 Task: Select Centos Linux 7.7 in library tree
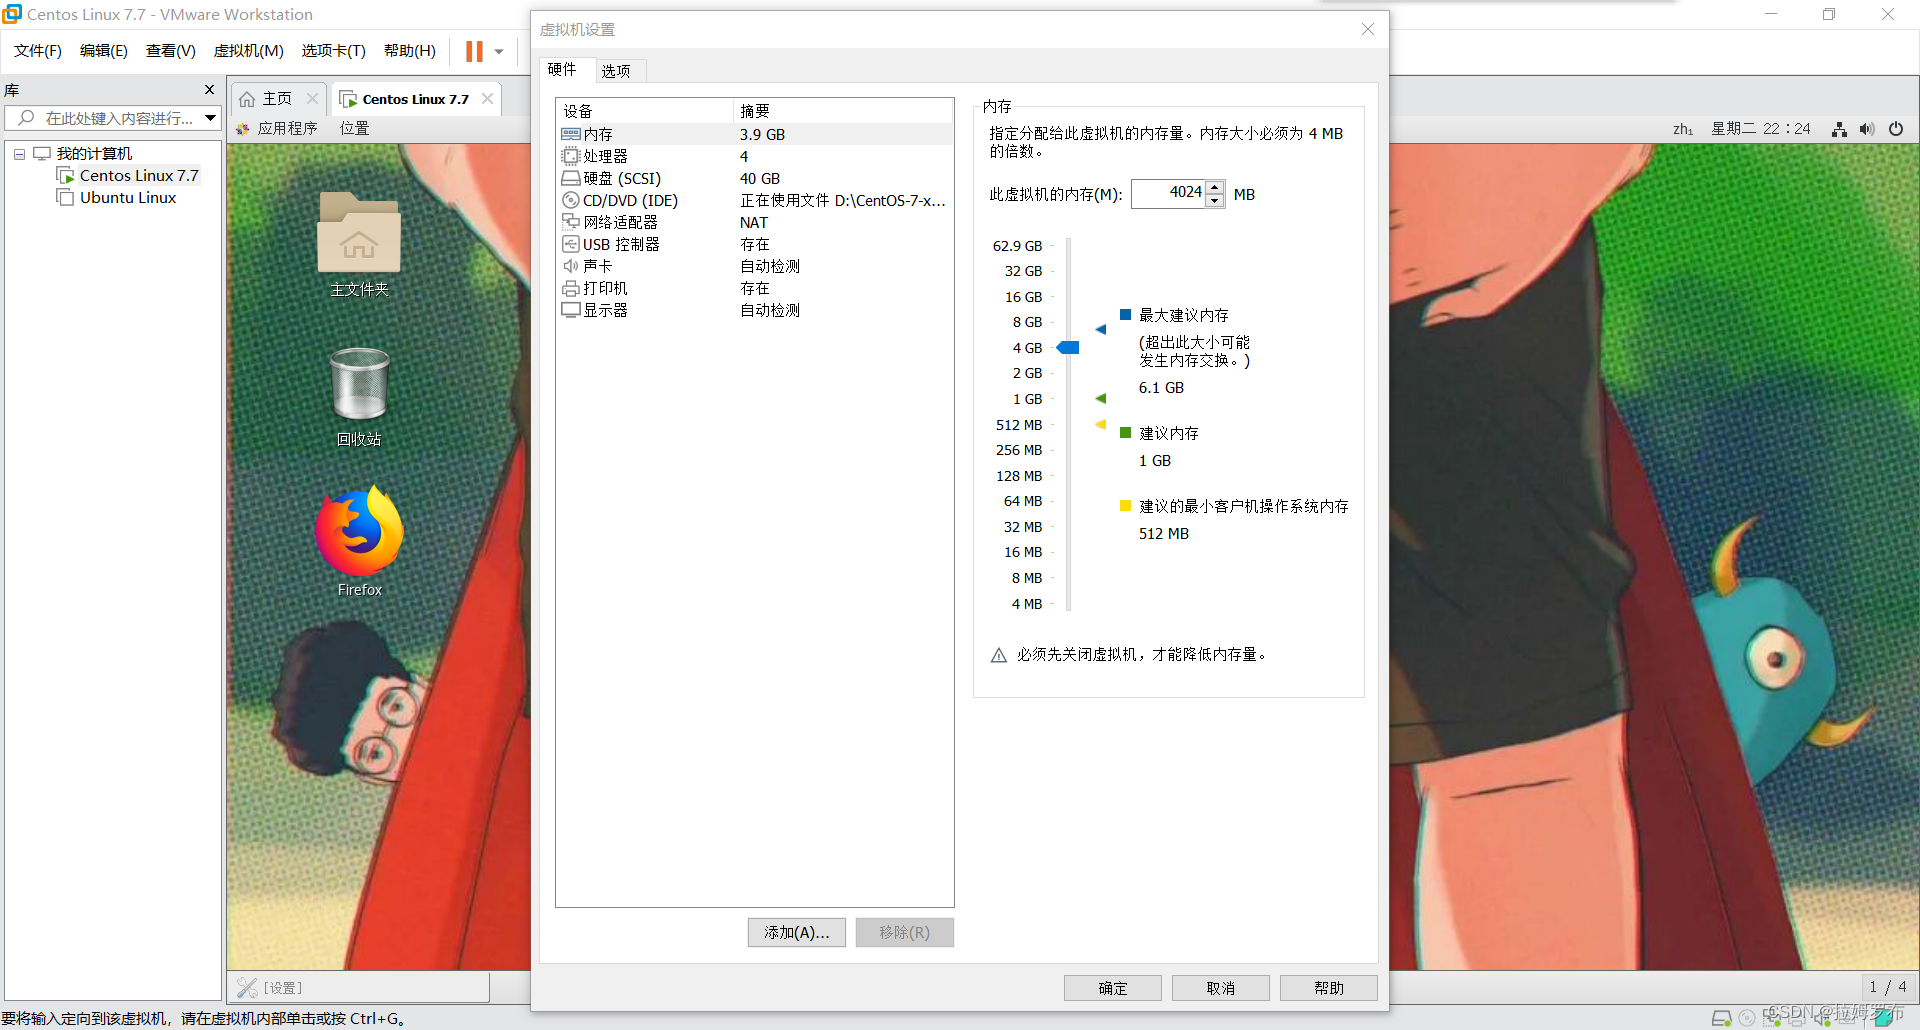pyautogui.click(x=139, y=176)
